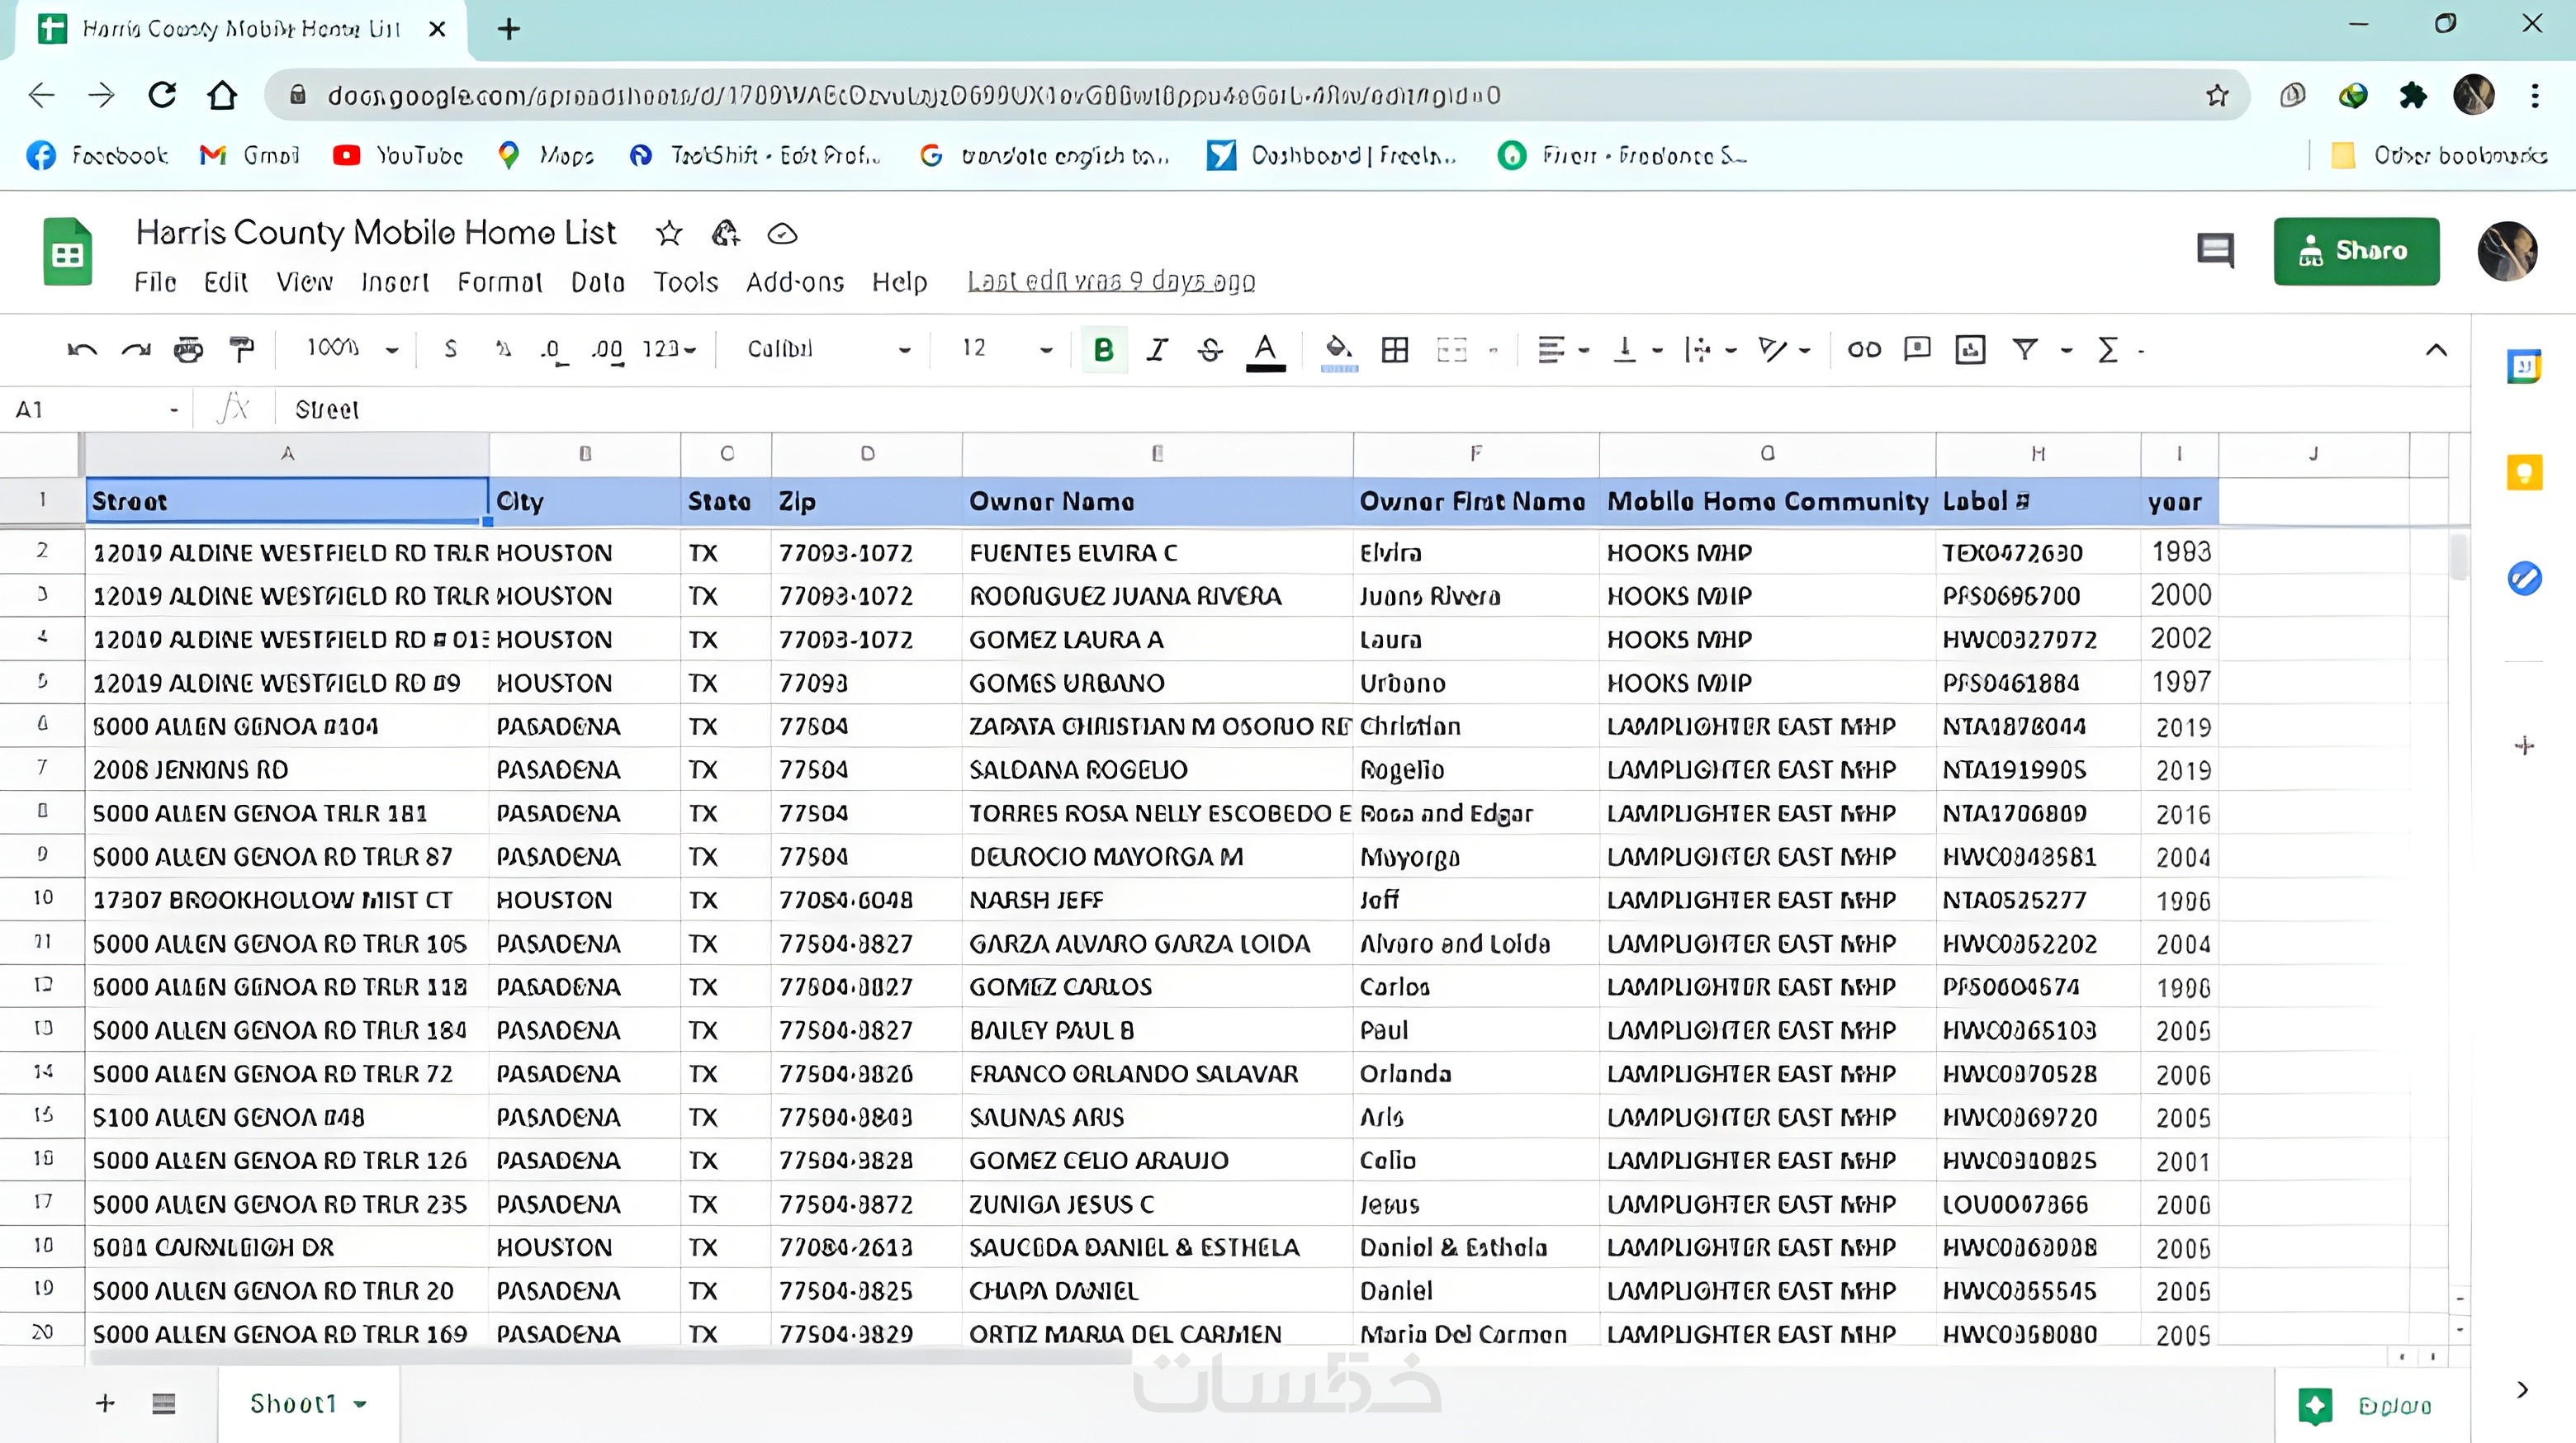The width and height of the screenshot is (2576, 1443).
Task: Toggle italic formatting
Action: [1157, 349]
